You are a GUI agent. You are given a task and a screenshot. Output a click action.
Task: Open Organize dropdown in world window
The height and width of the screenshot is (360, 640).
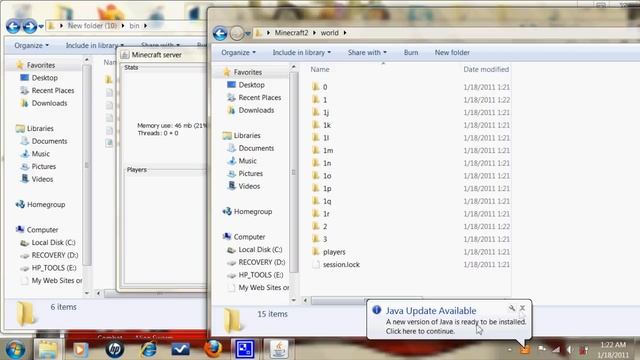pyautogui.click(x=238, y=53)
